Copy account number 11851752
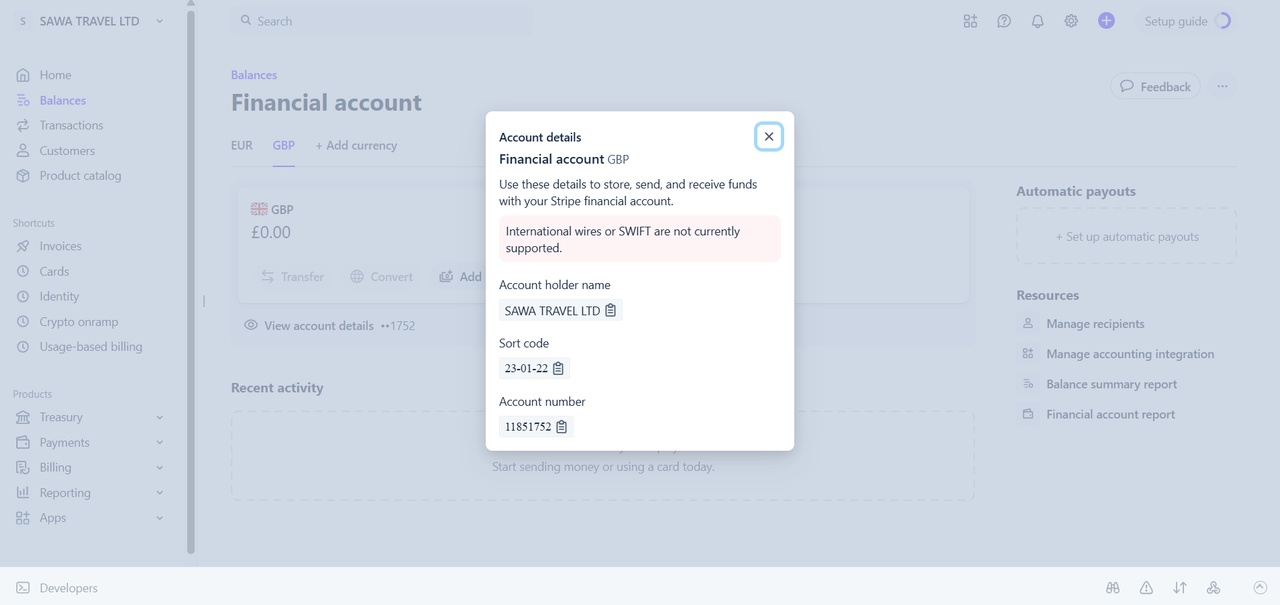 pyautogui.click(x=562, y=427)
